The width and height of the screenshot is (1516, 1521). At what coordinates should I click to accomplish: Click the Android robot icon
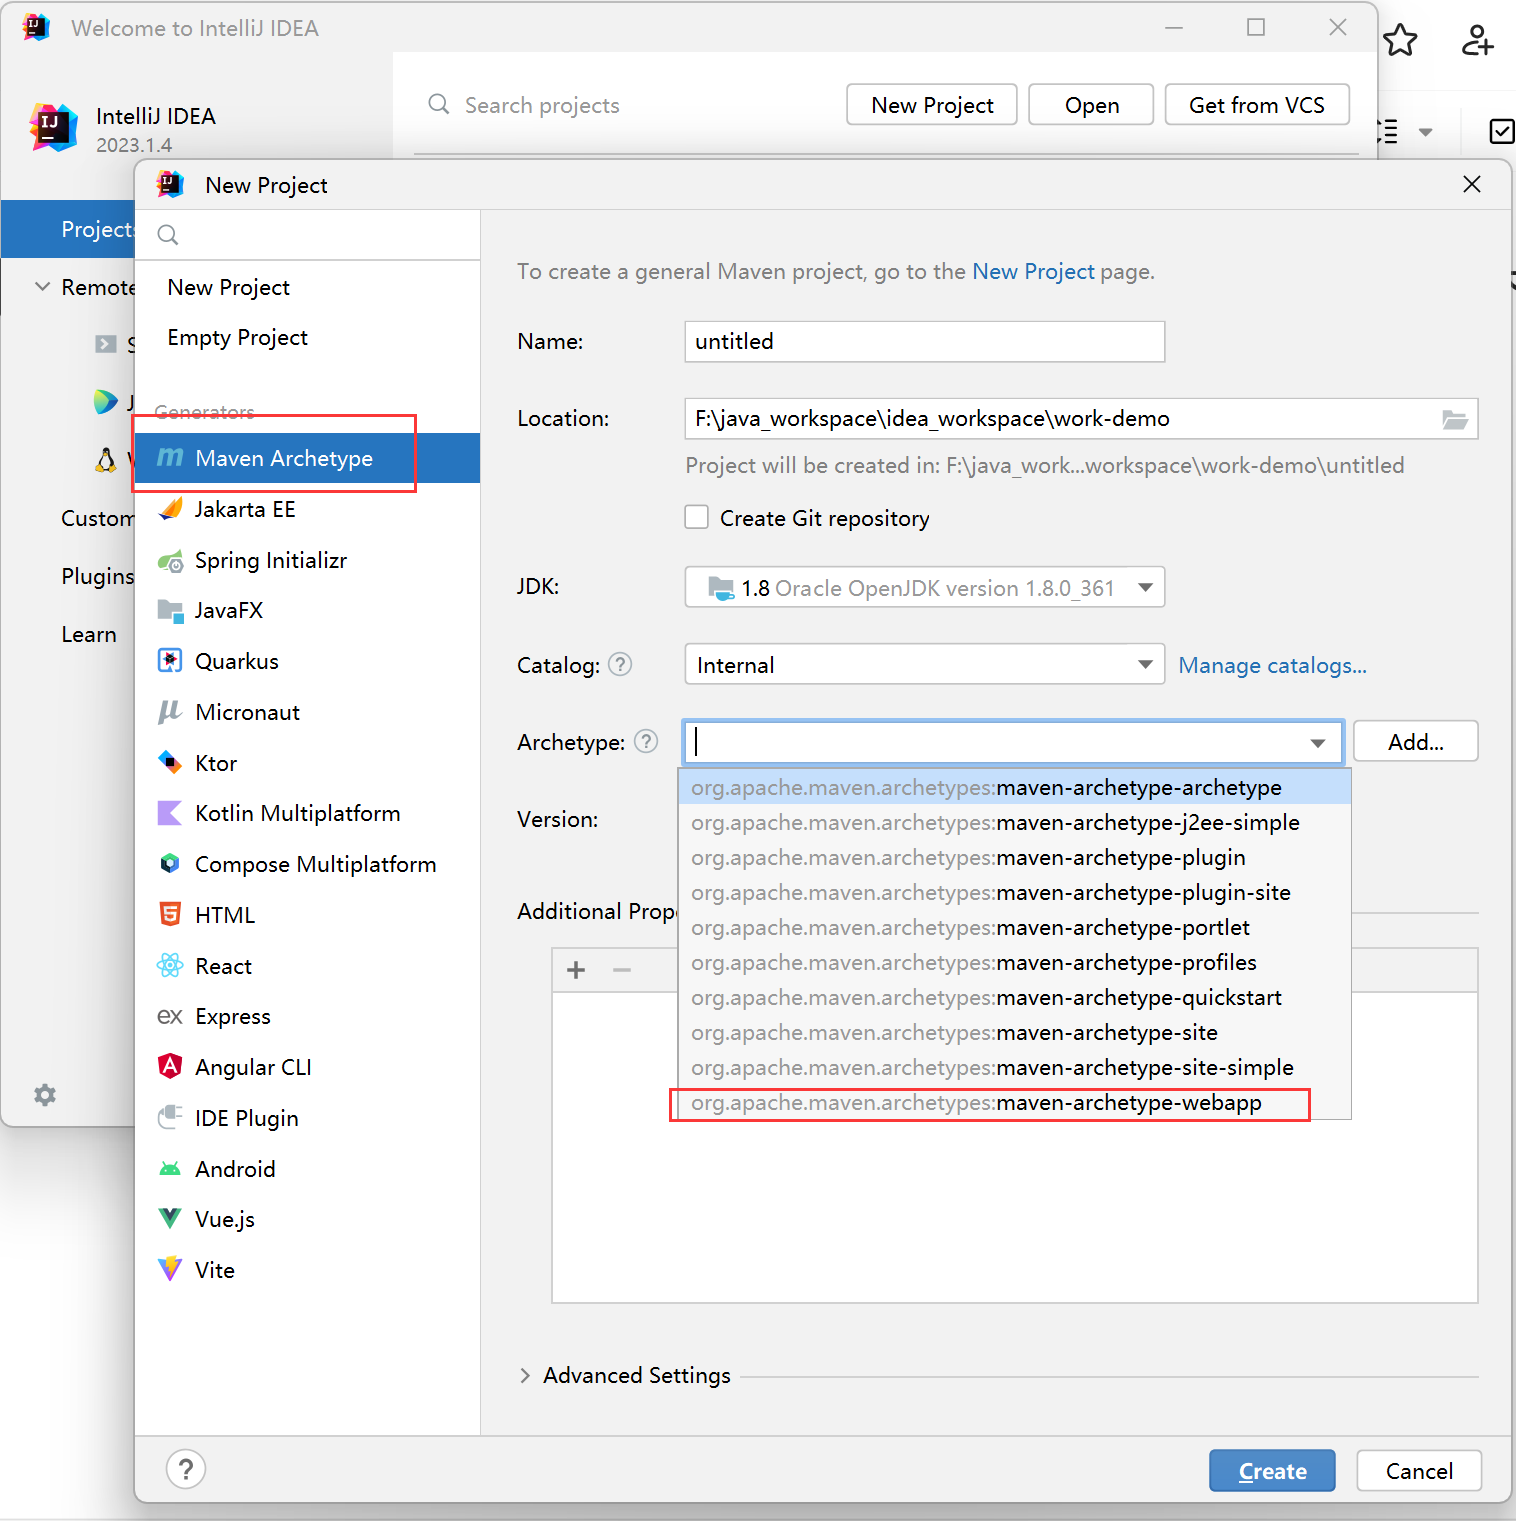[171, 1169]
